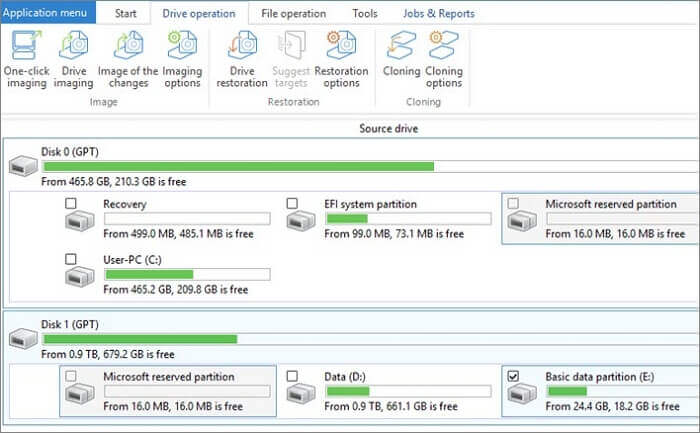Open the Application menu dropdown

point(49,13)
